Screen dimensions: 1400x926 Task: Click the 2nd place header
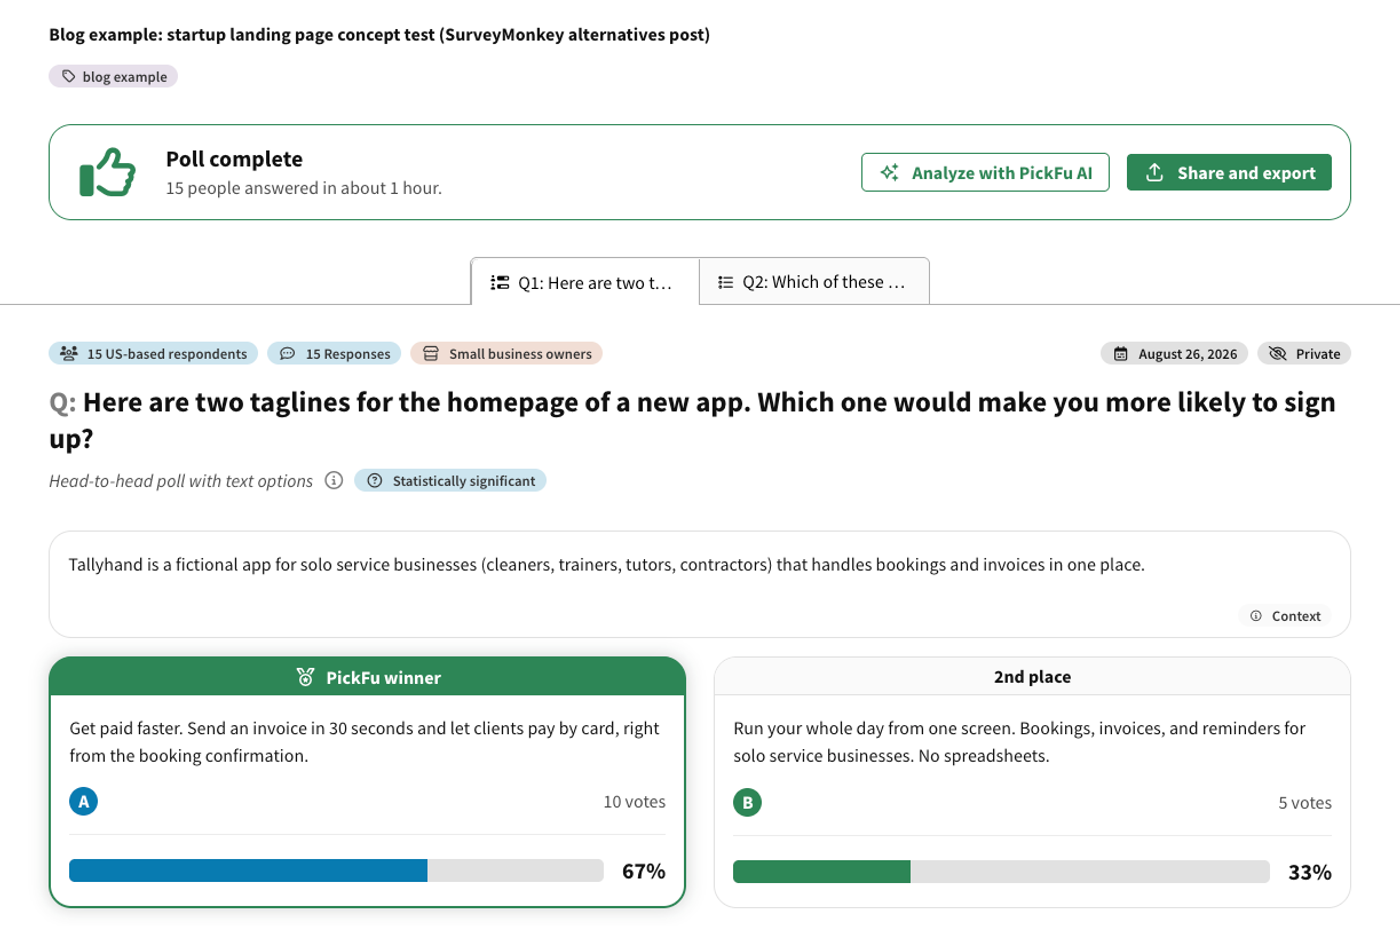click(x=1032, y=676)
